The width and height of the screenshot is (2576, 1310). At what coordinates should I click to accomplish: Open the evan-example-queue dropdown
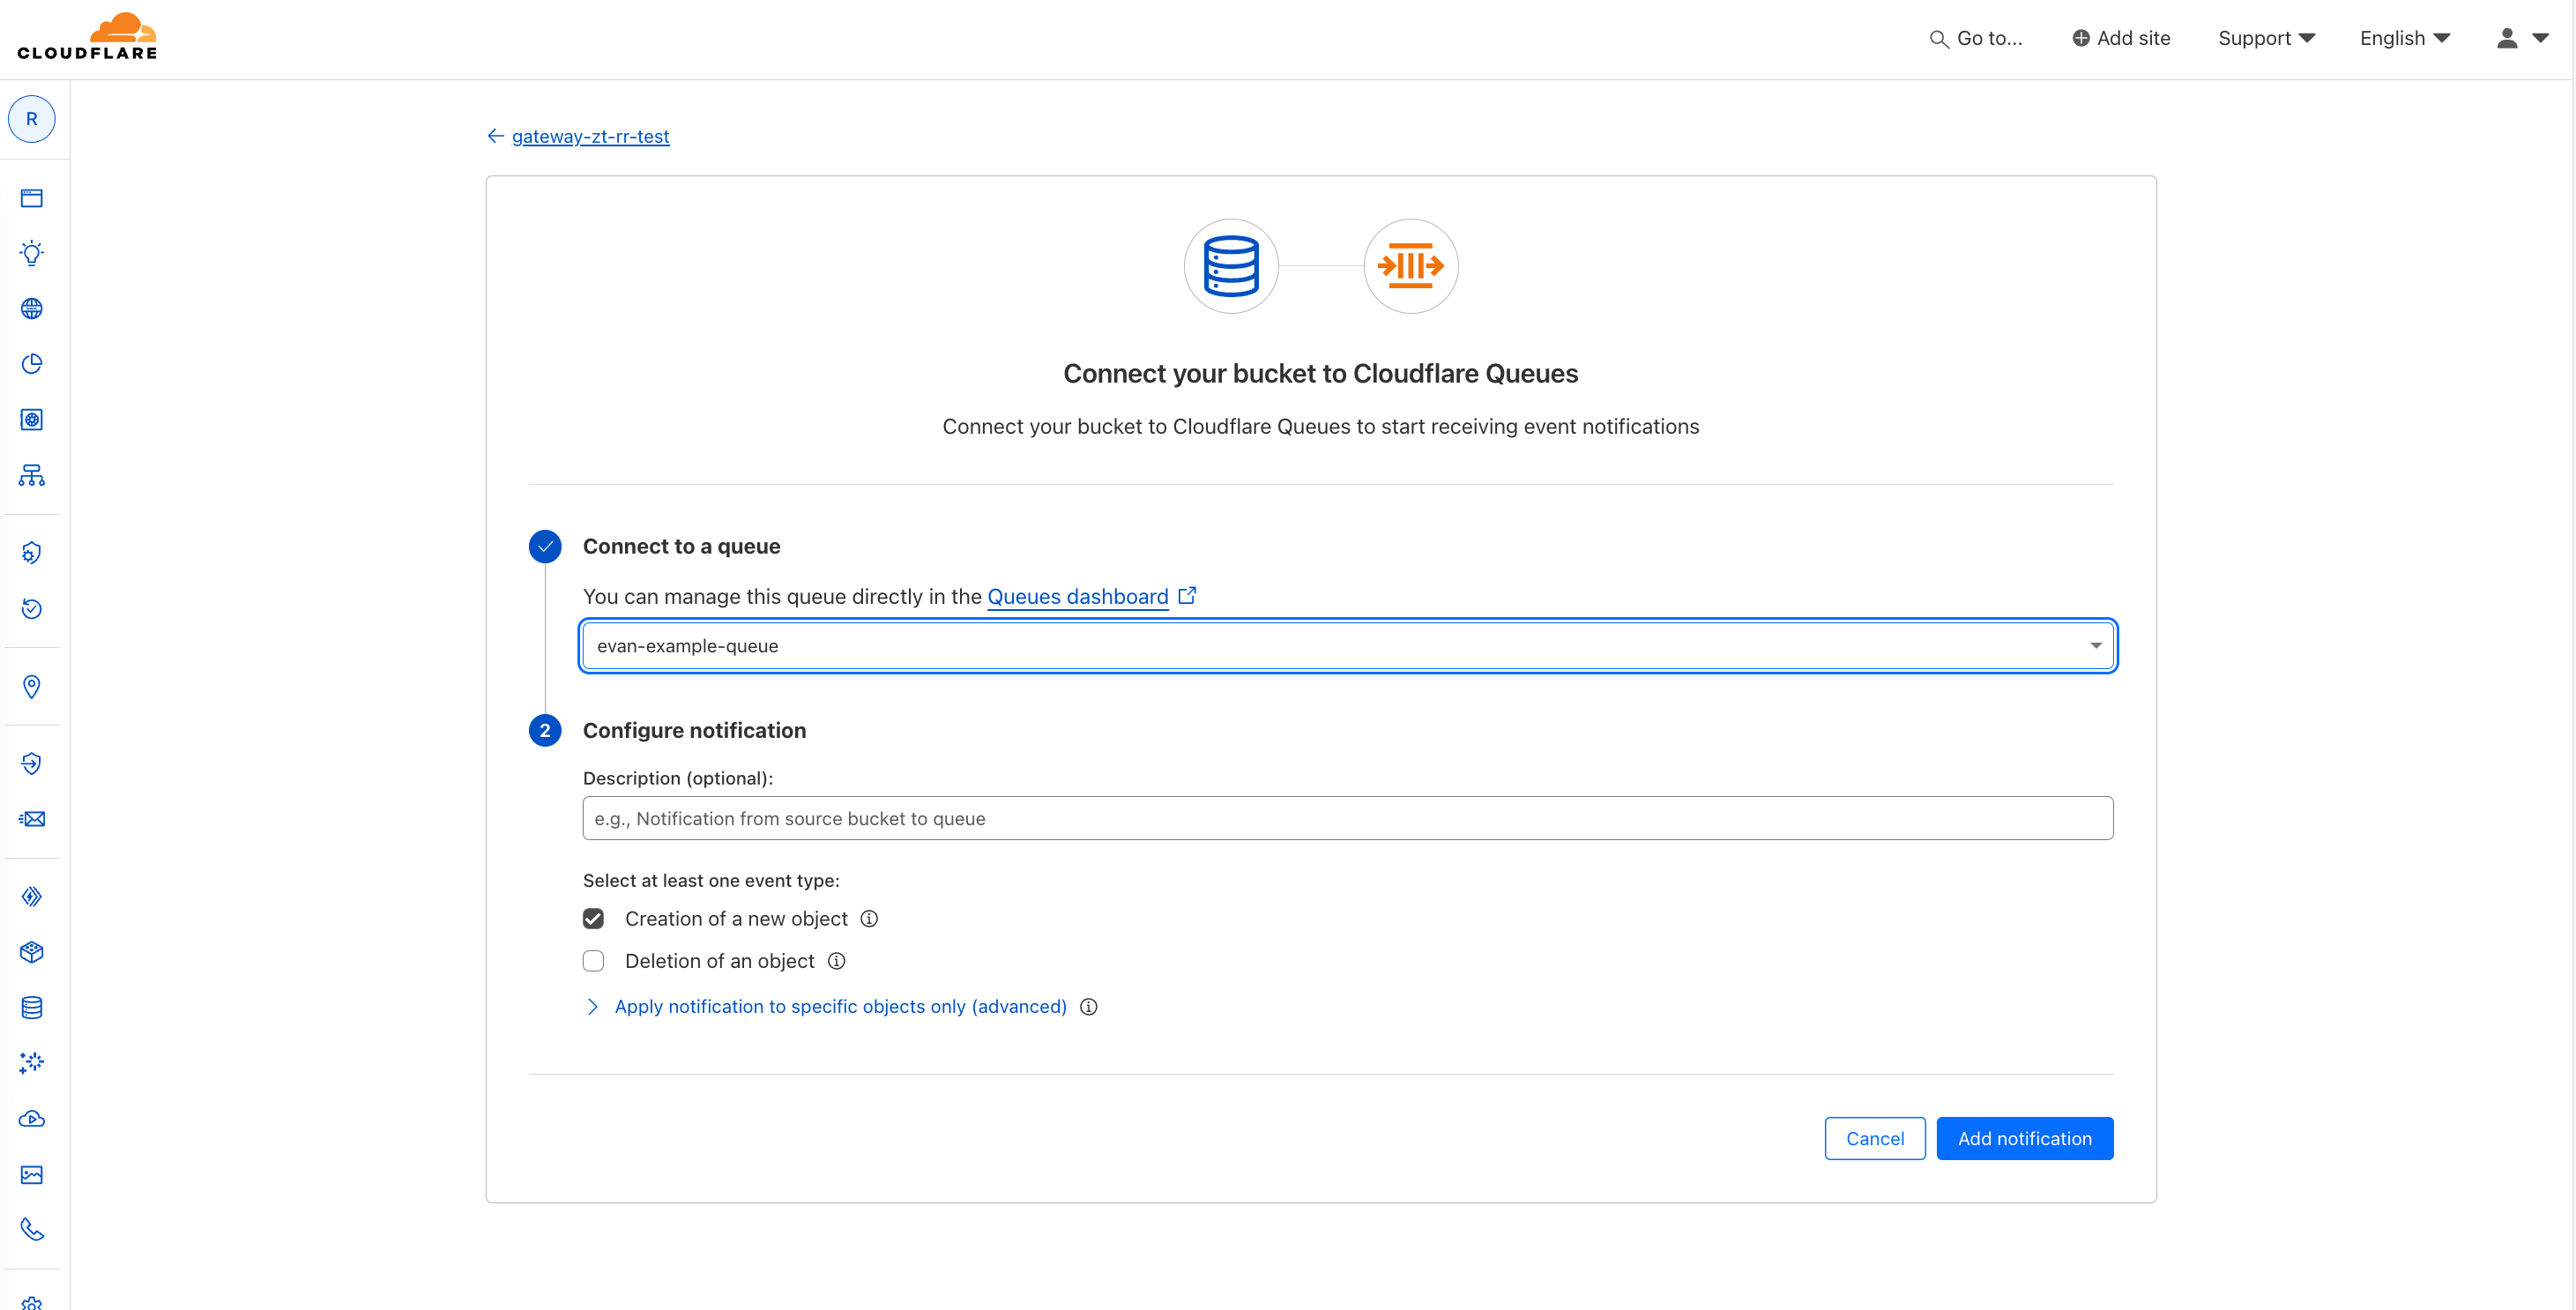coord(1347,646)
